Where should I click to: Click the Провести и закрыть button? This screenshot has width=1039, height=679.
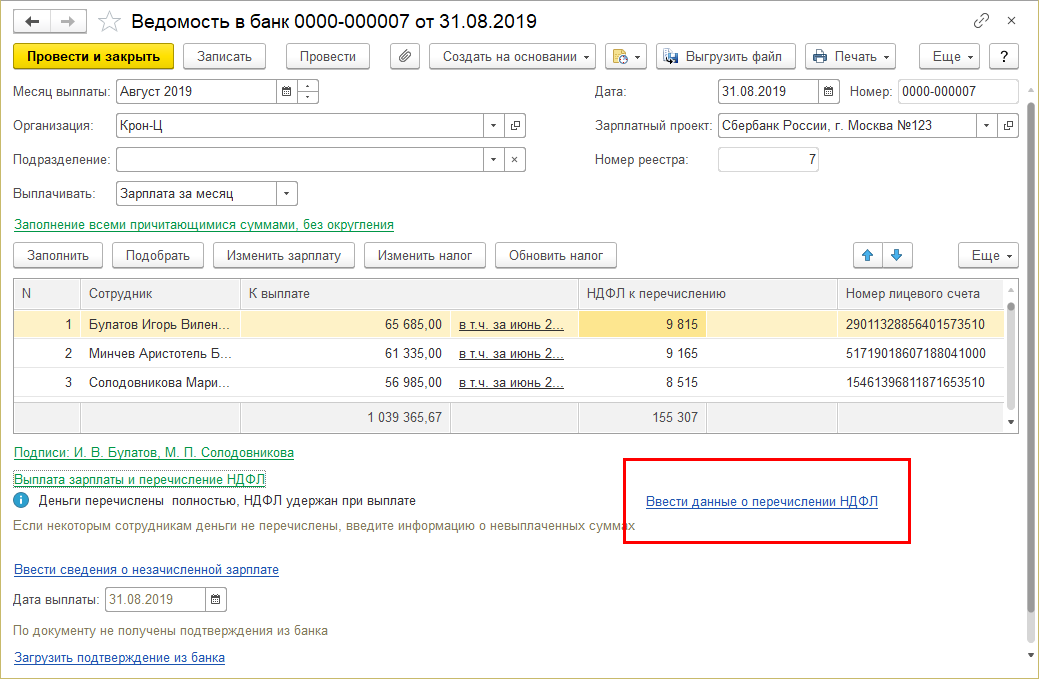pyautogui.click(x=94, y=57)
